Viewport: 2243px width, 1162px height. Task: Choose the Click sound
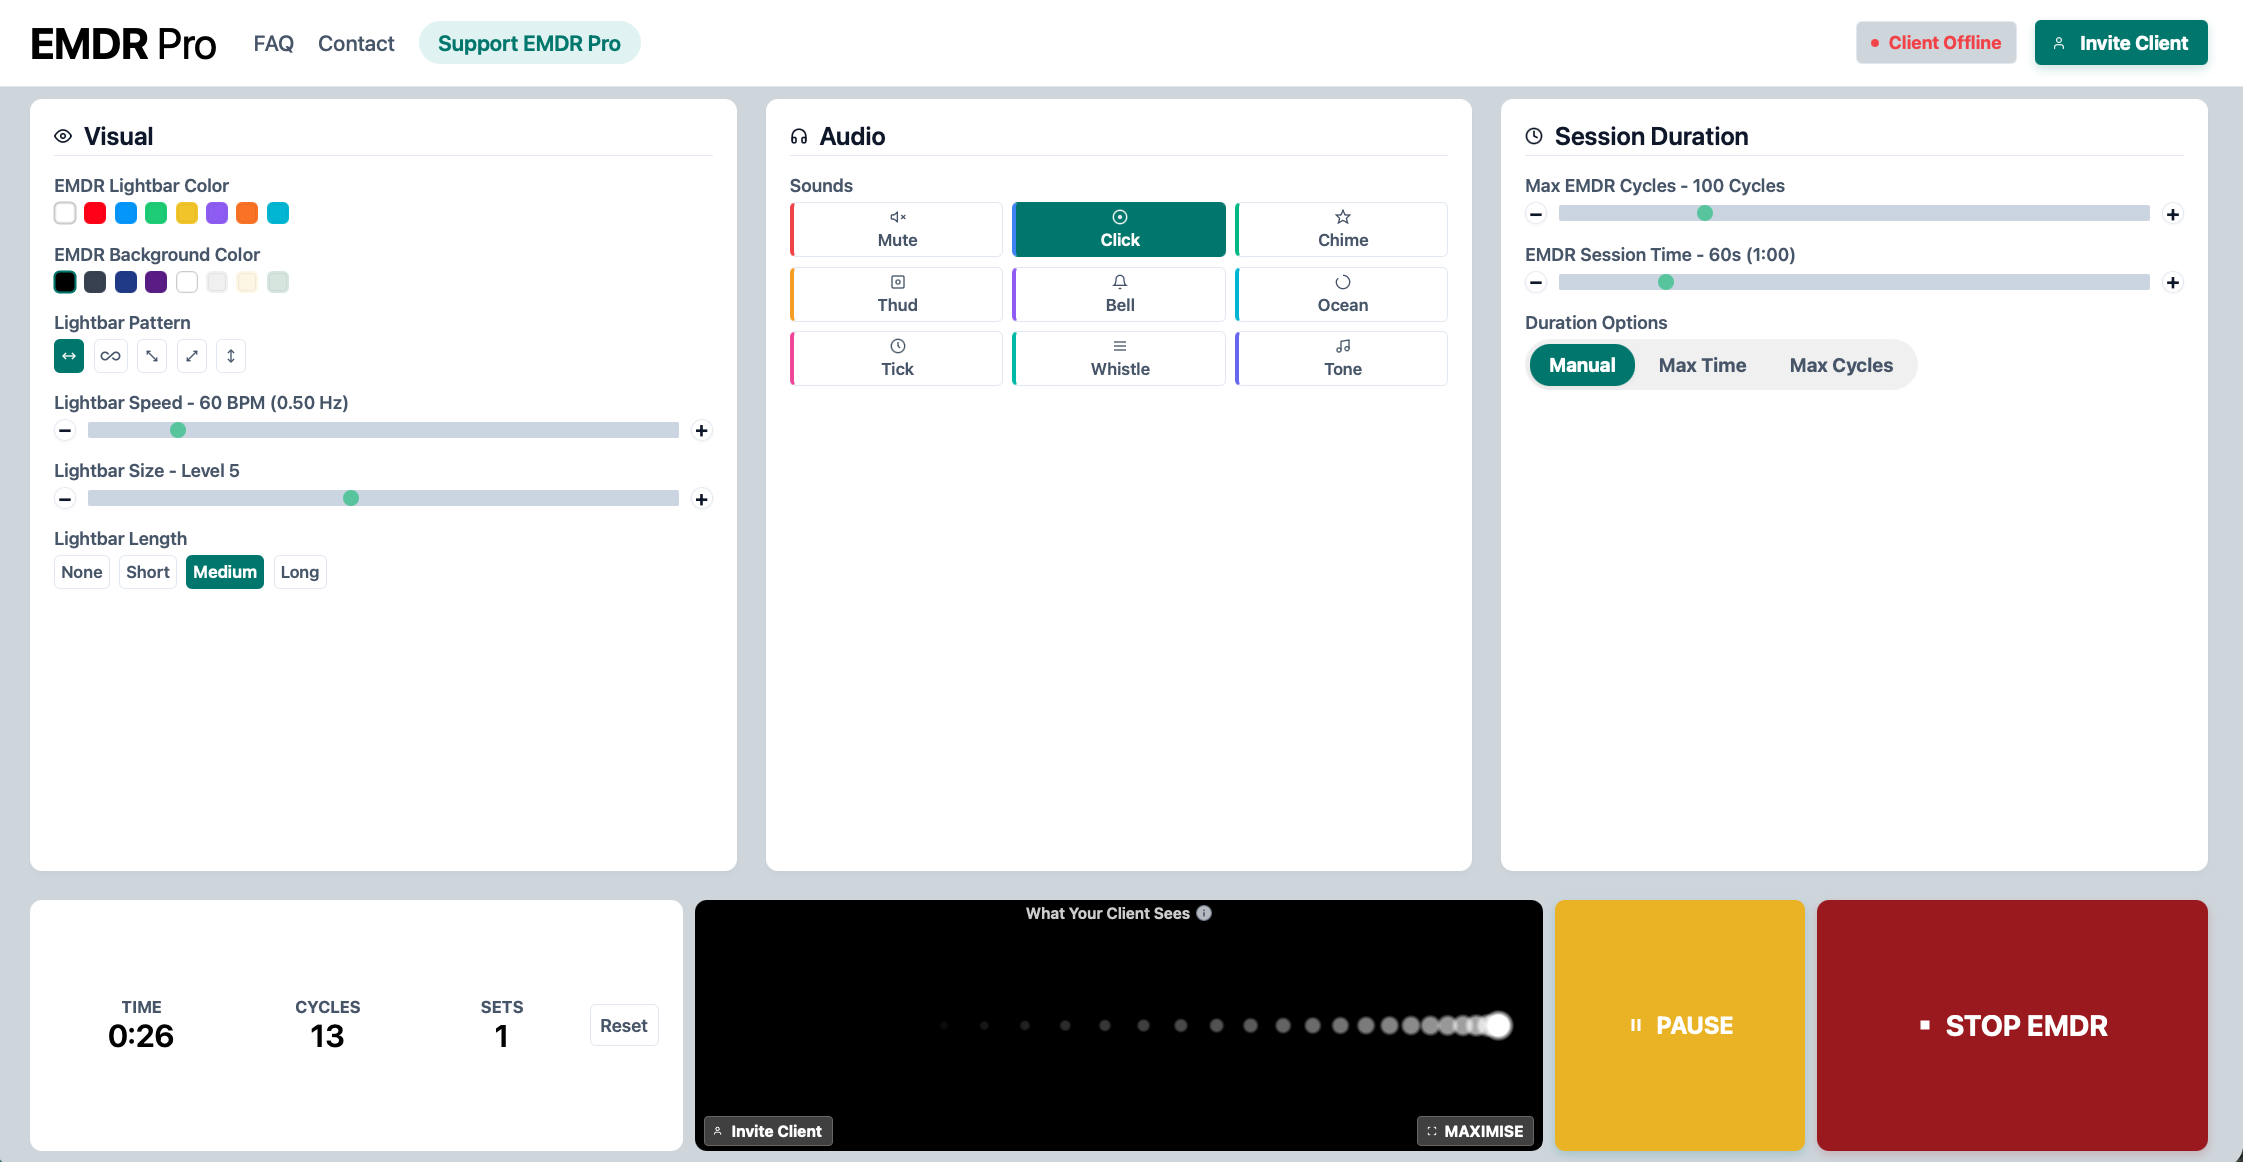pyautogui.click(x=1119, y=229)
